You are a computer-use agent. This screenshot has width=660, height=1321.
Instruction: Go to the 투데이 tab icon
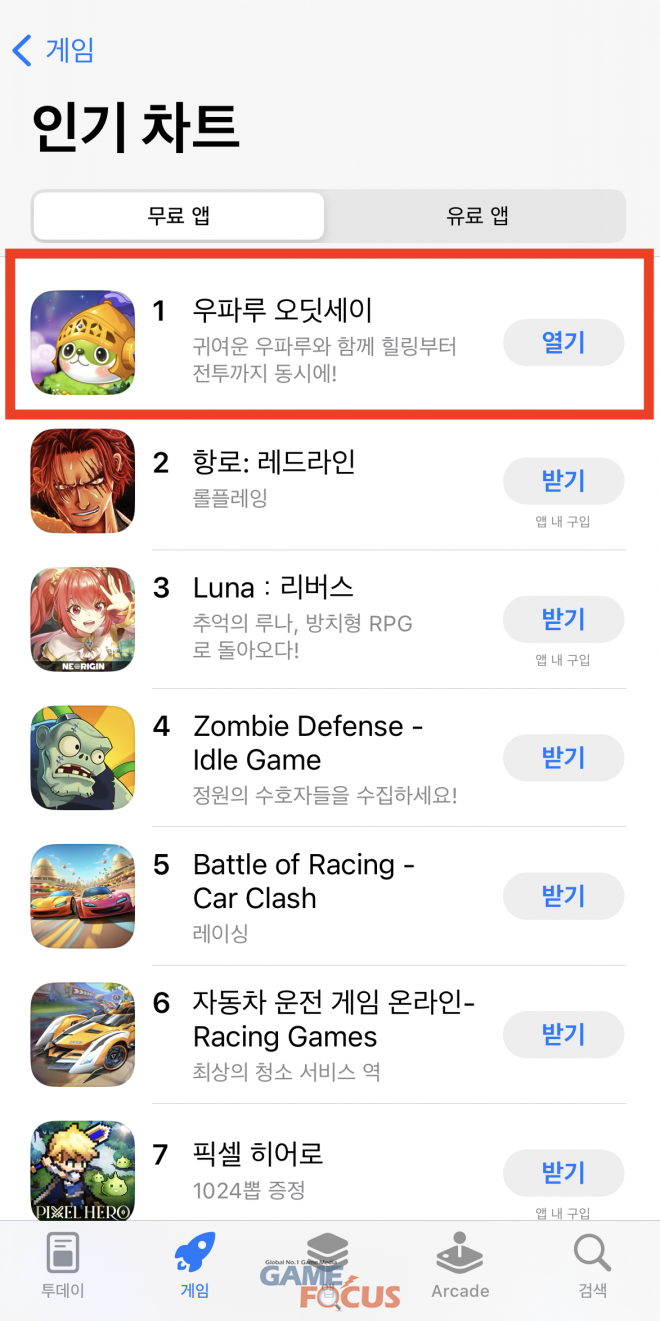[x=63, y=1254]
